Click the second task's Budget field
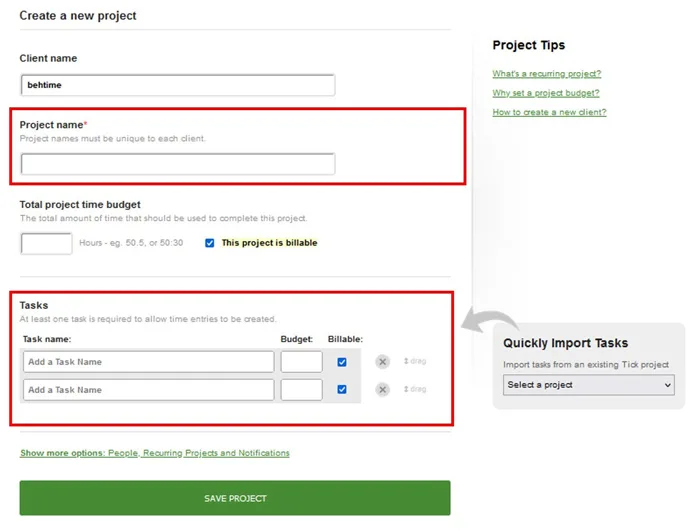 301,390
